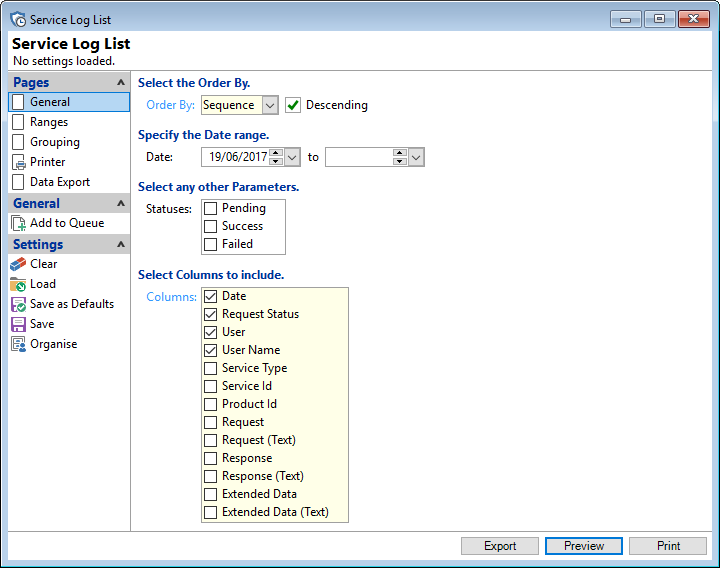Click the Save as Defaults icon
The width and height of the screenshot is (720, 568).
click(18, 304)
